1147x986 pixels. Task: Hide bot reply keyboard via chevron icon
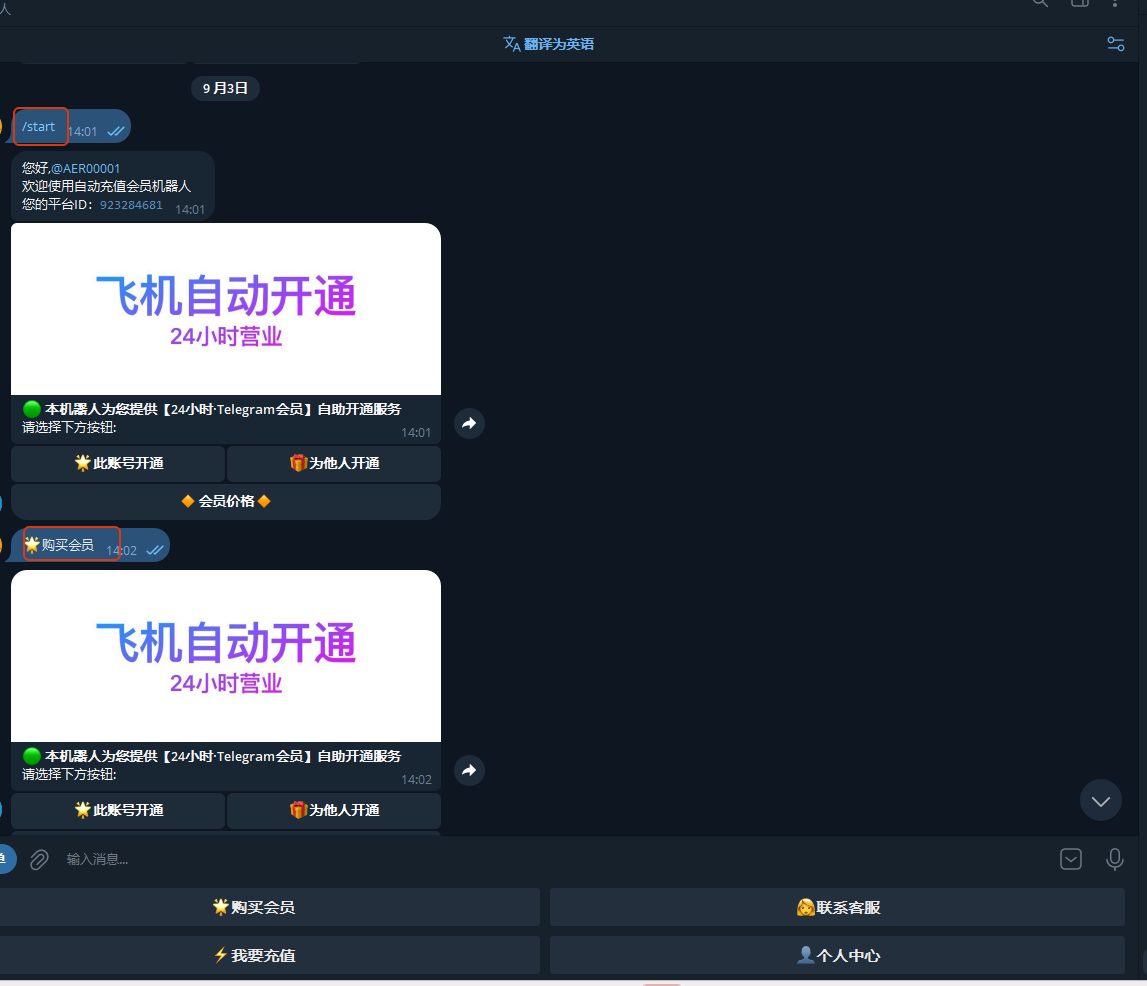1070,859
